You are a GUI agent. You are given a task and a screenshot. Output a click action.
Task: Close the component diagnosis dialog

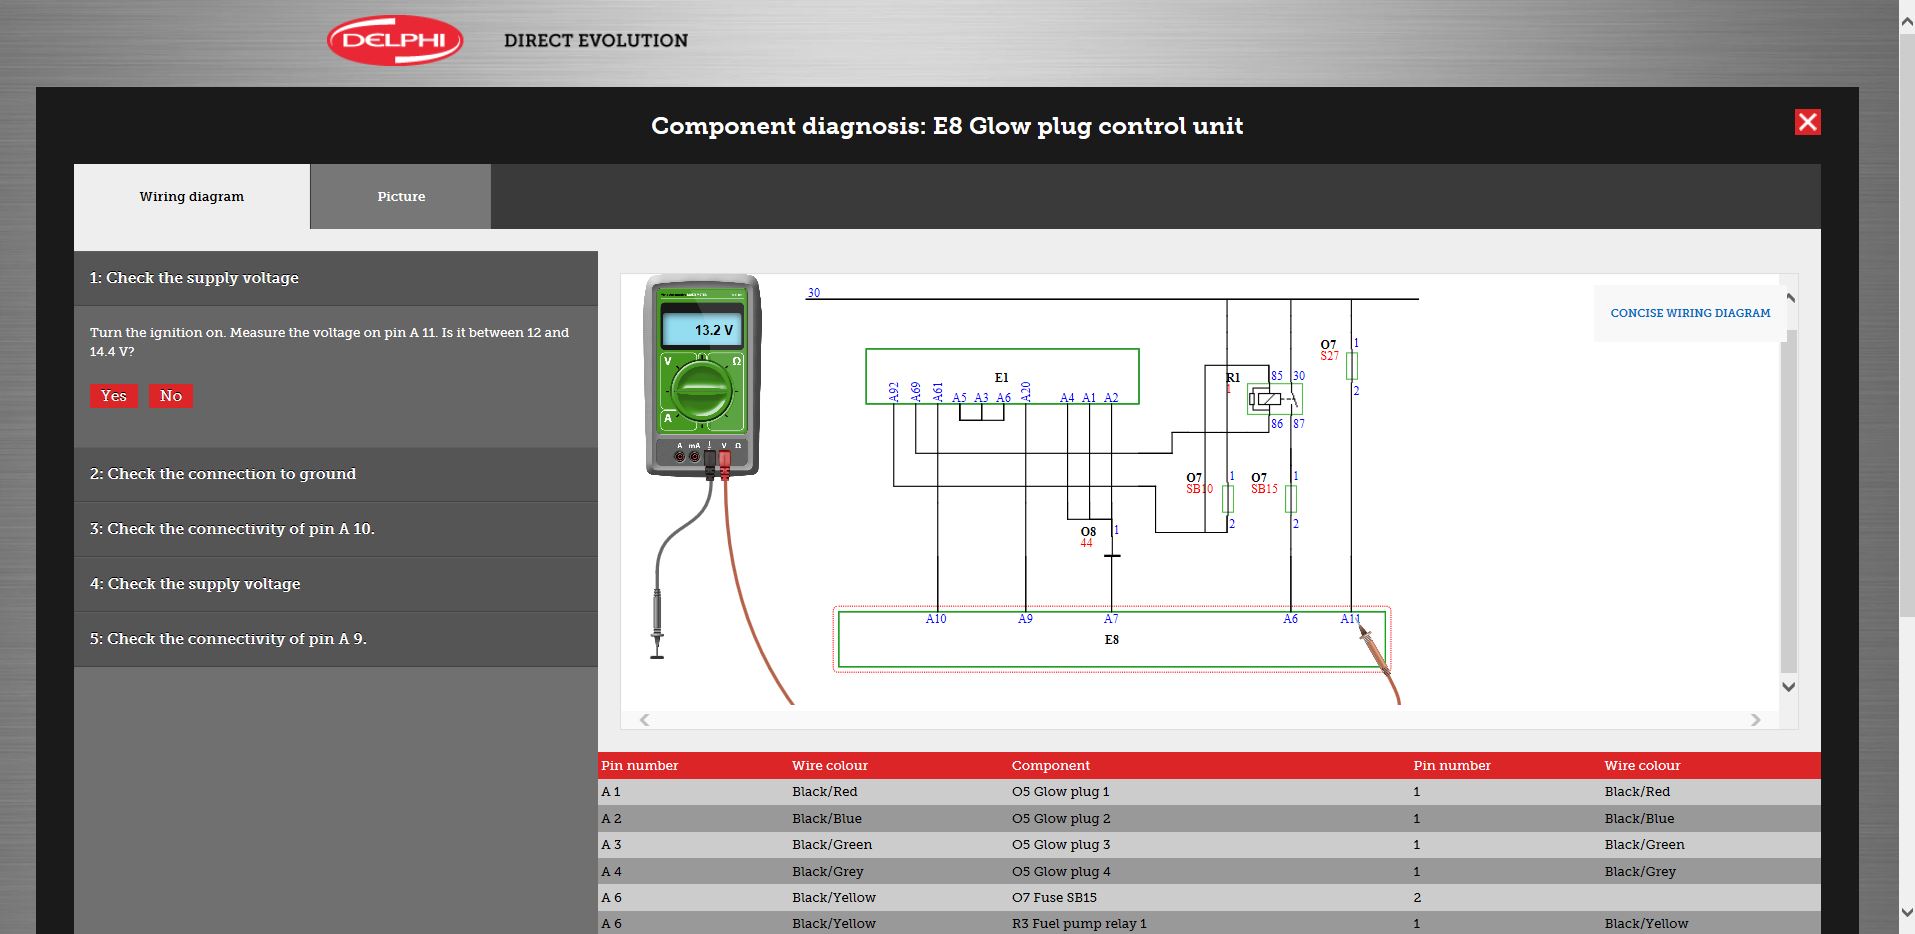1807,122
